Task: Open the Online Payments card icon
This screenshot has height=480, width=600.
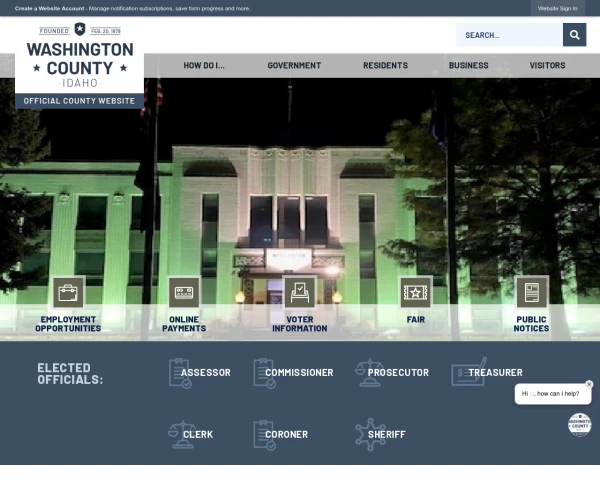Action: (184, 293)
